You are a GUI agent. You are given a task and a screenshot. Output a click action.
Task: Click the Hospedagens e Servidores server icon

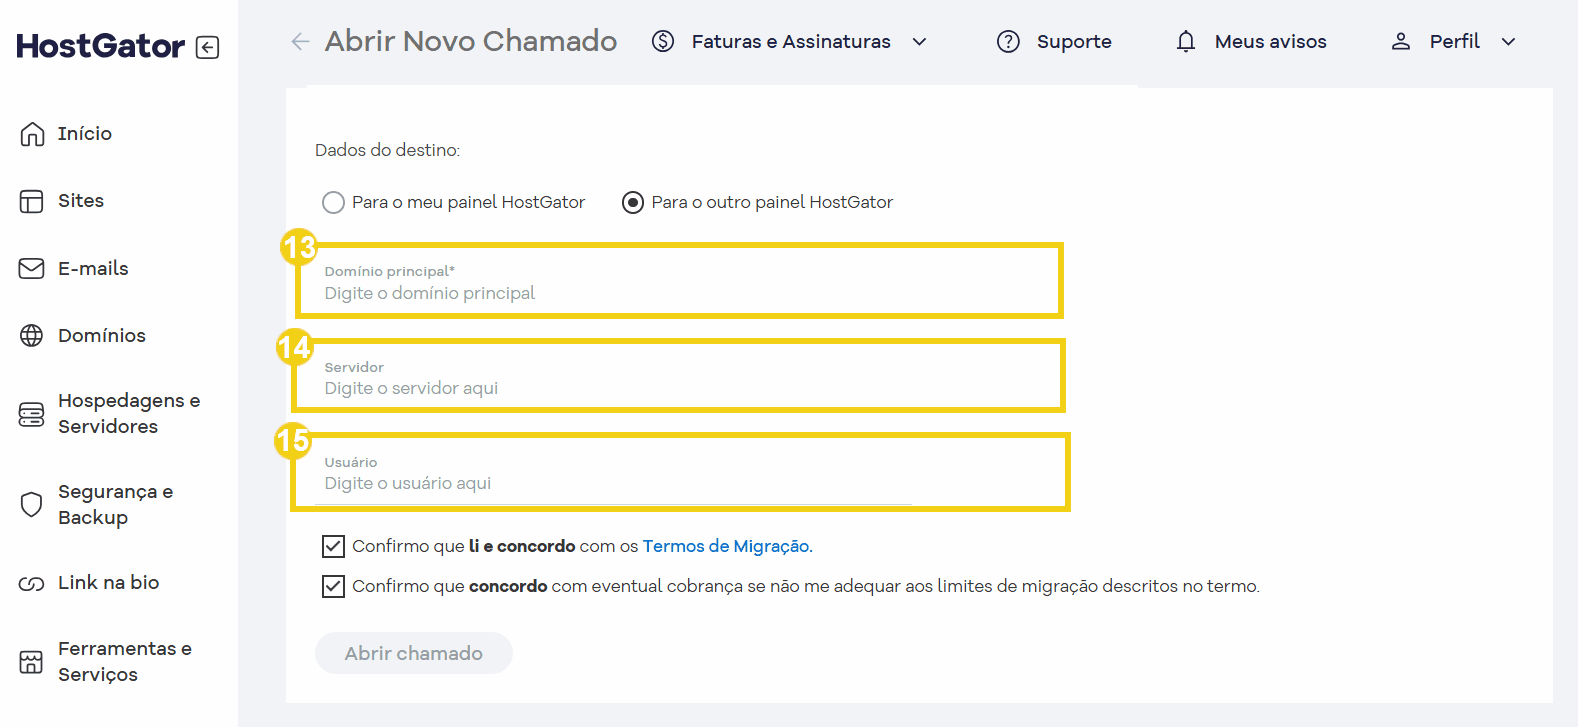click(32, 414)
